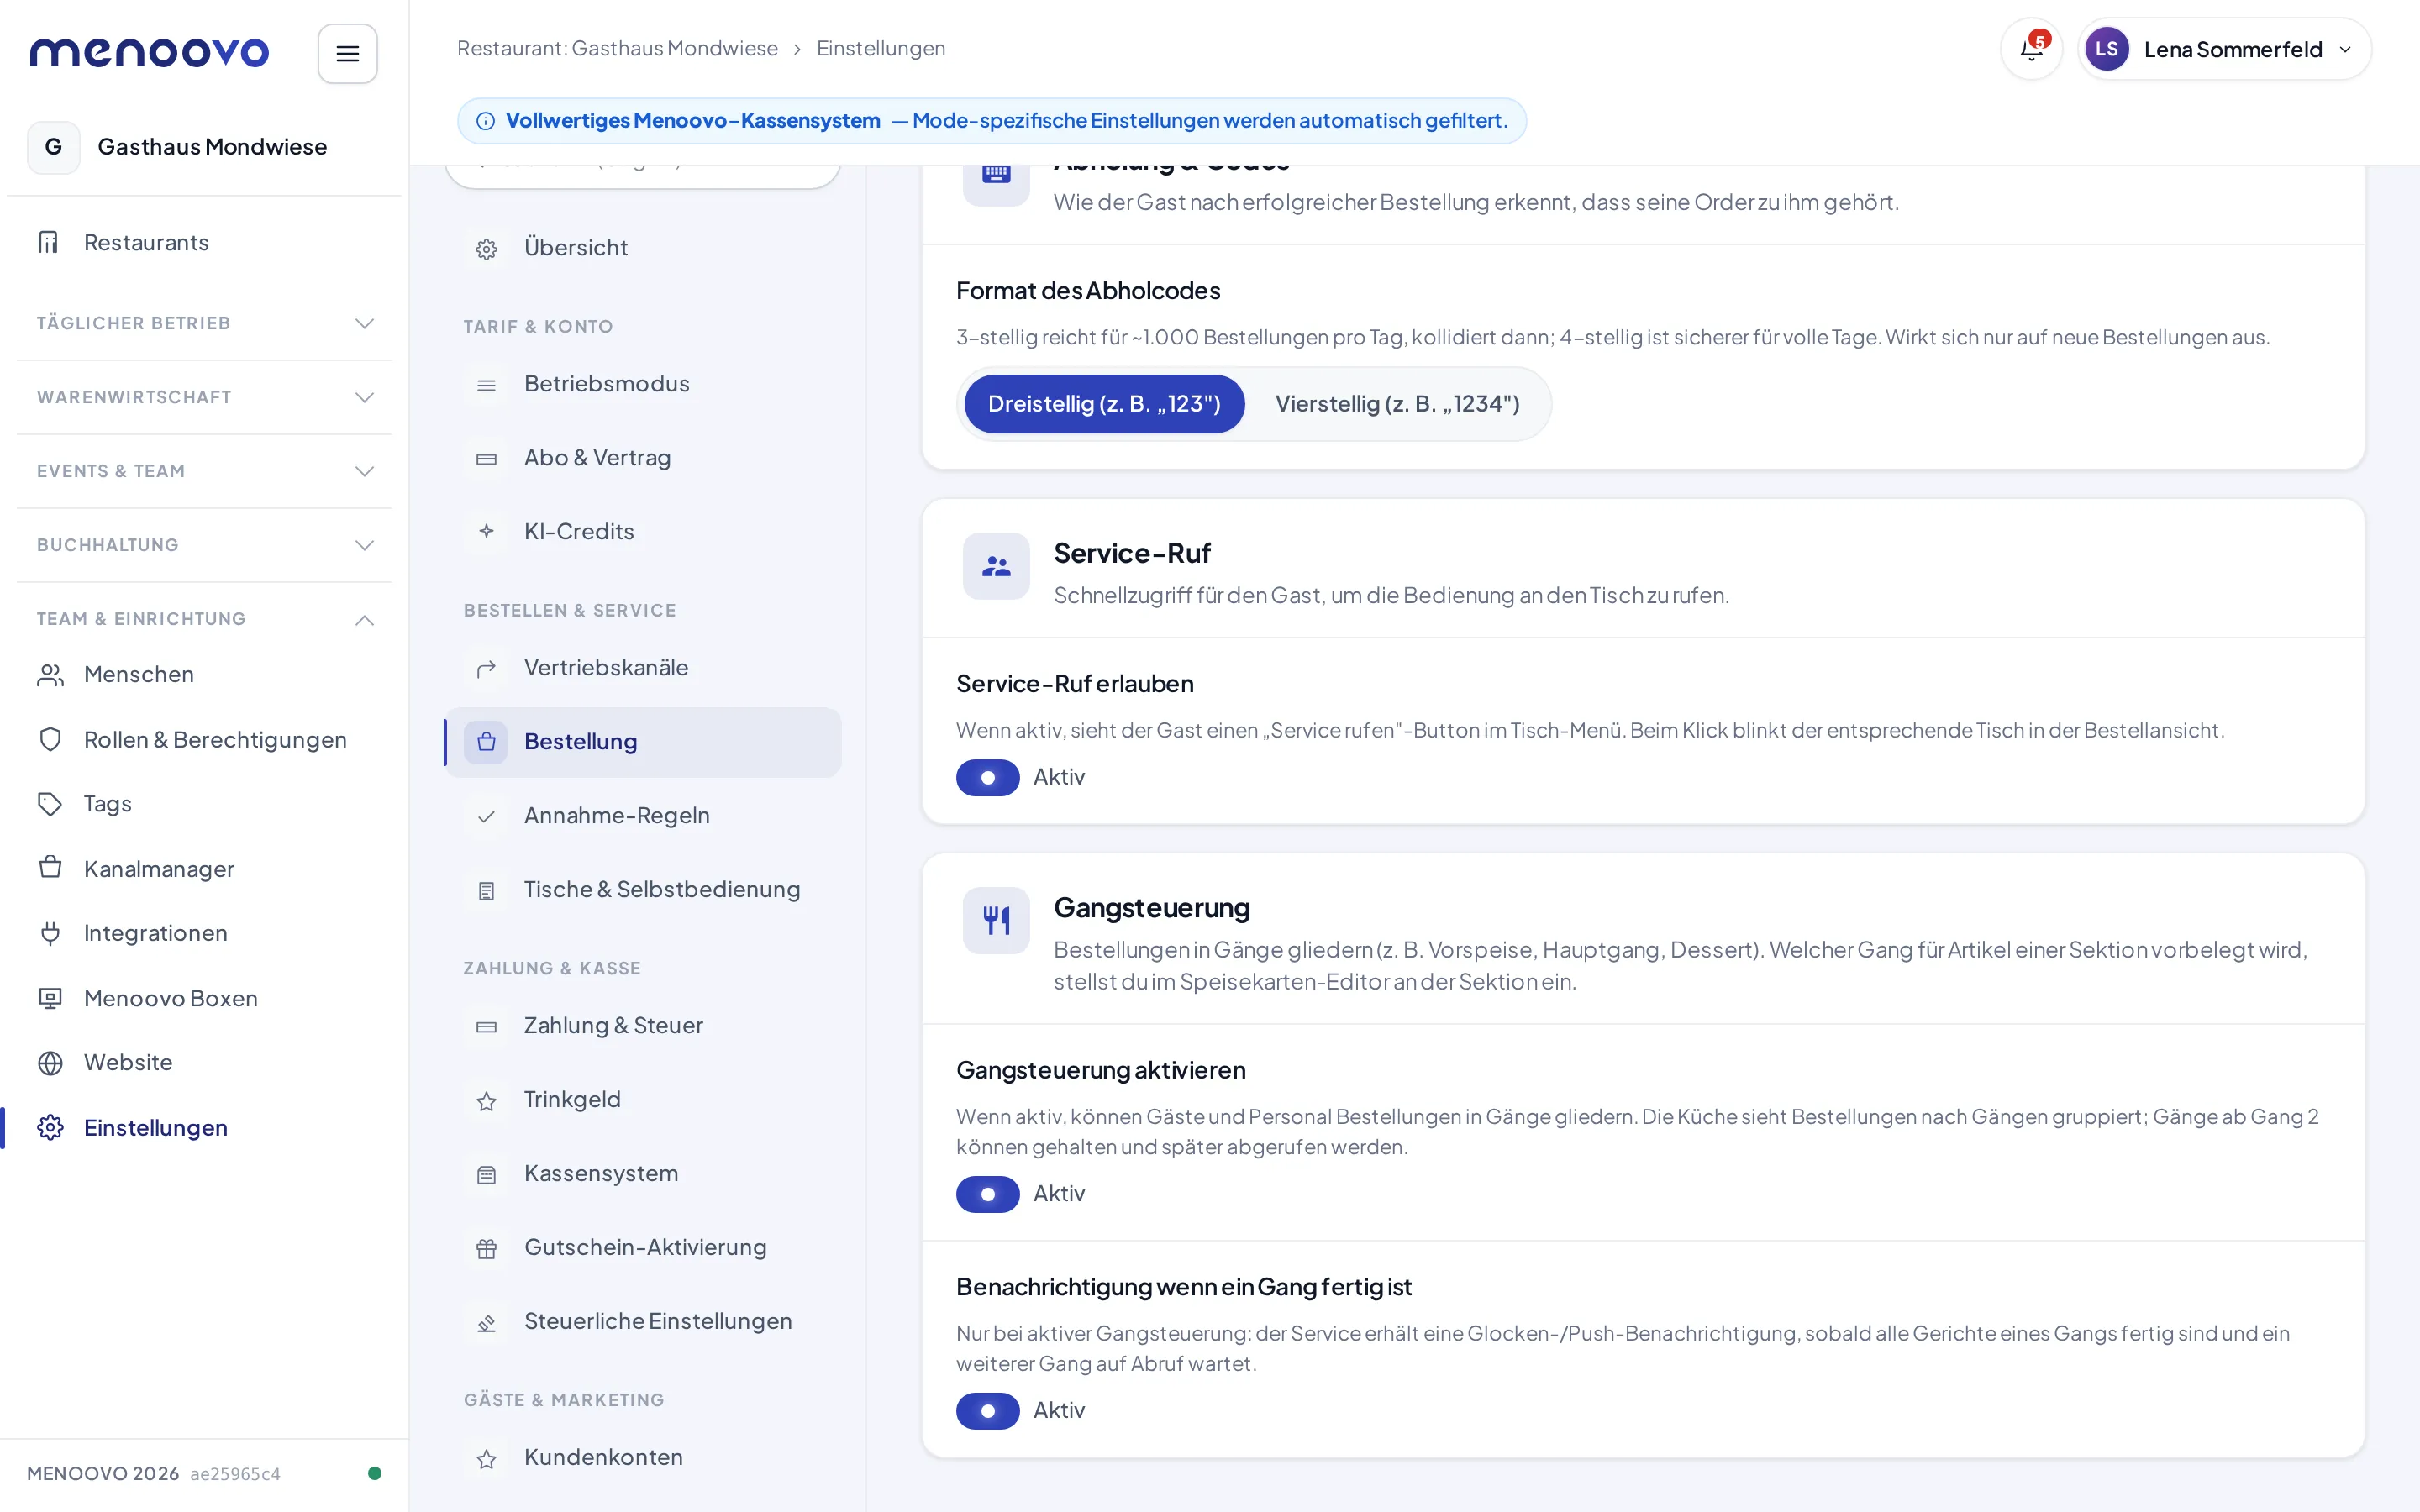Click the Einstellungen gear icon in sidebar
This screenshot has width=2420, height=1512.
tap(50, 1127)
